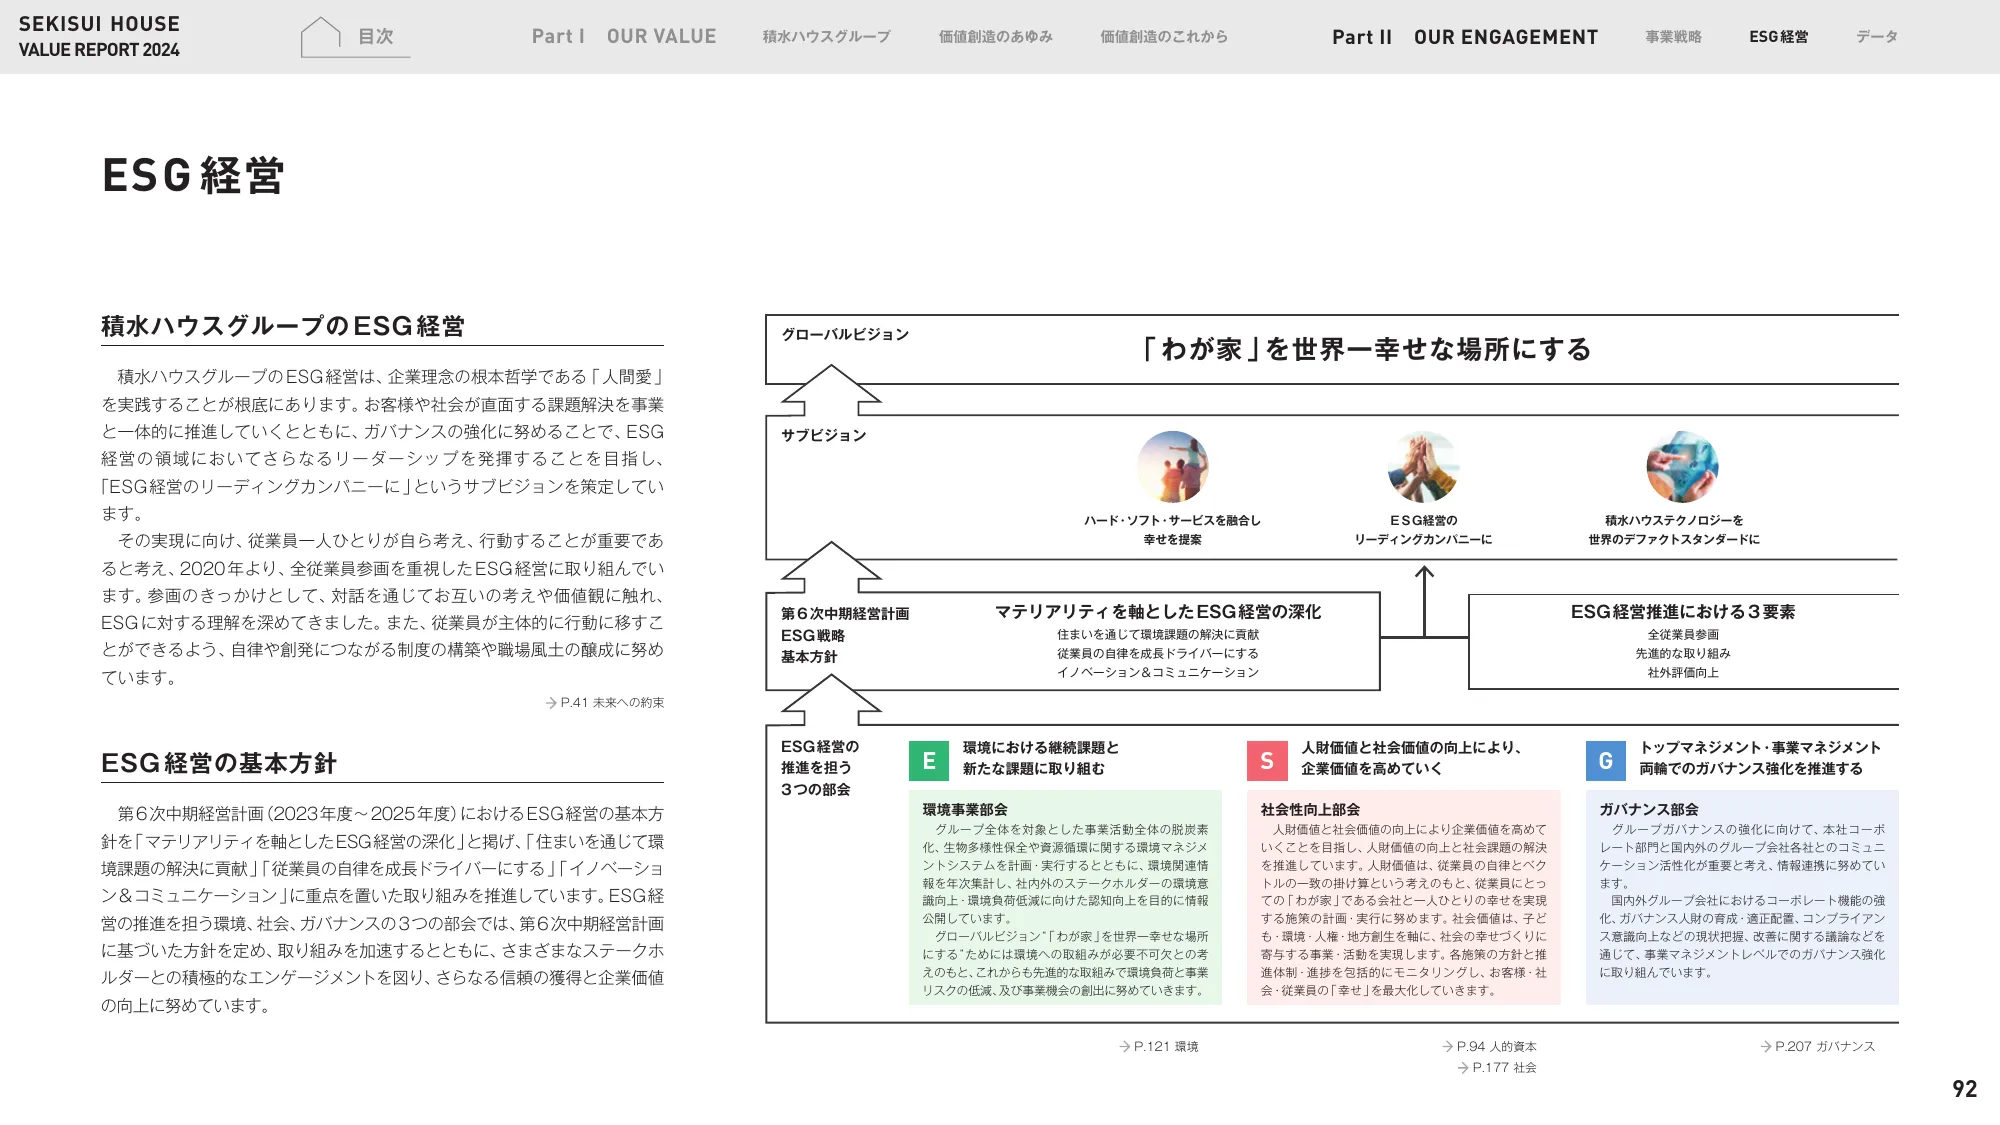Click the joined hands photo above ESG経営の
This screenshot has width=2000, height=1125.
pos(1424,467)
